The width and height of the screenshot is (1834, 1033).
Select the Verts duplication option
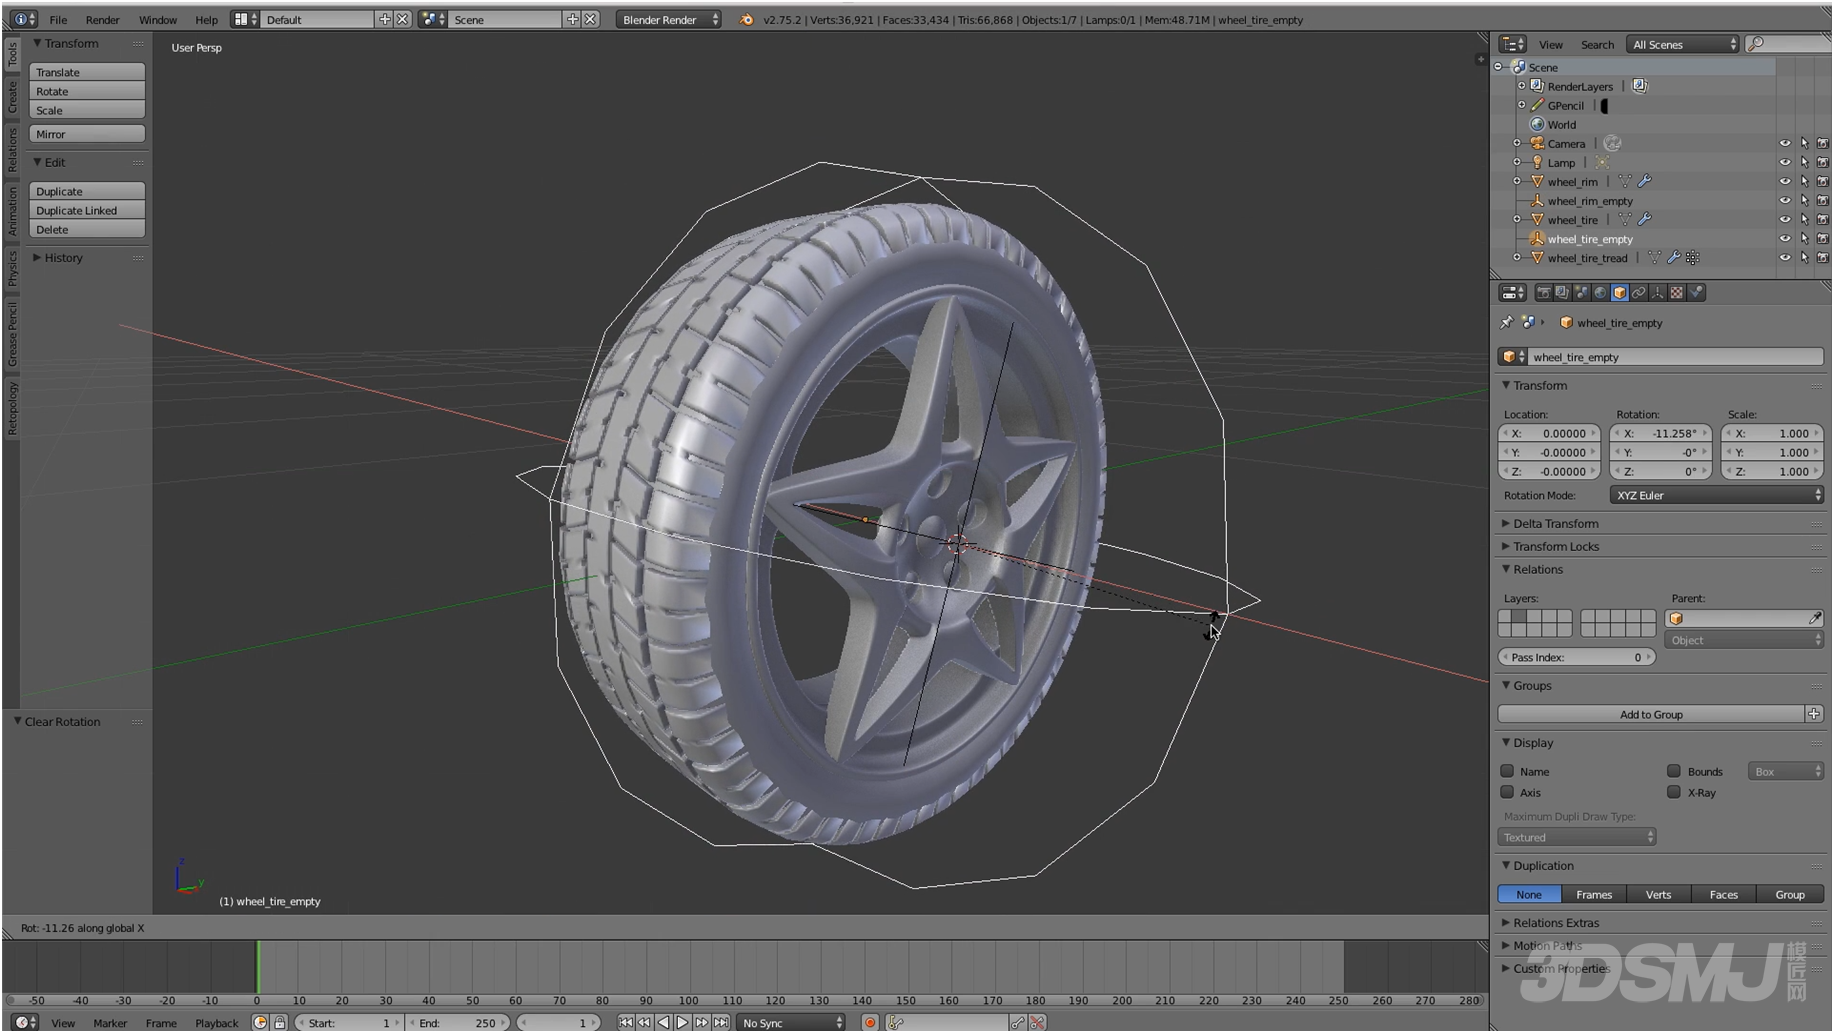(x=1658, y=894)
